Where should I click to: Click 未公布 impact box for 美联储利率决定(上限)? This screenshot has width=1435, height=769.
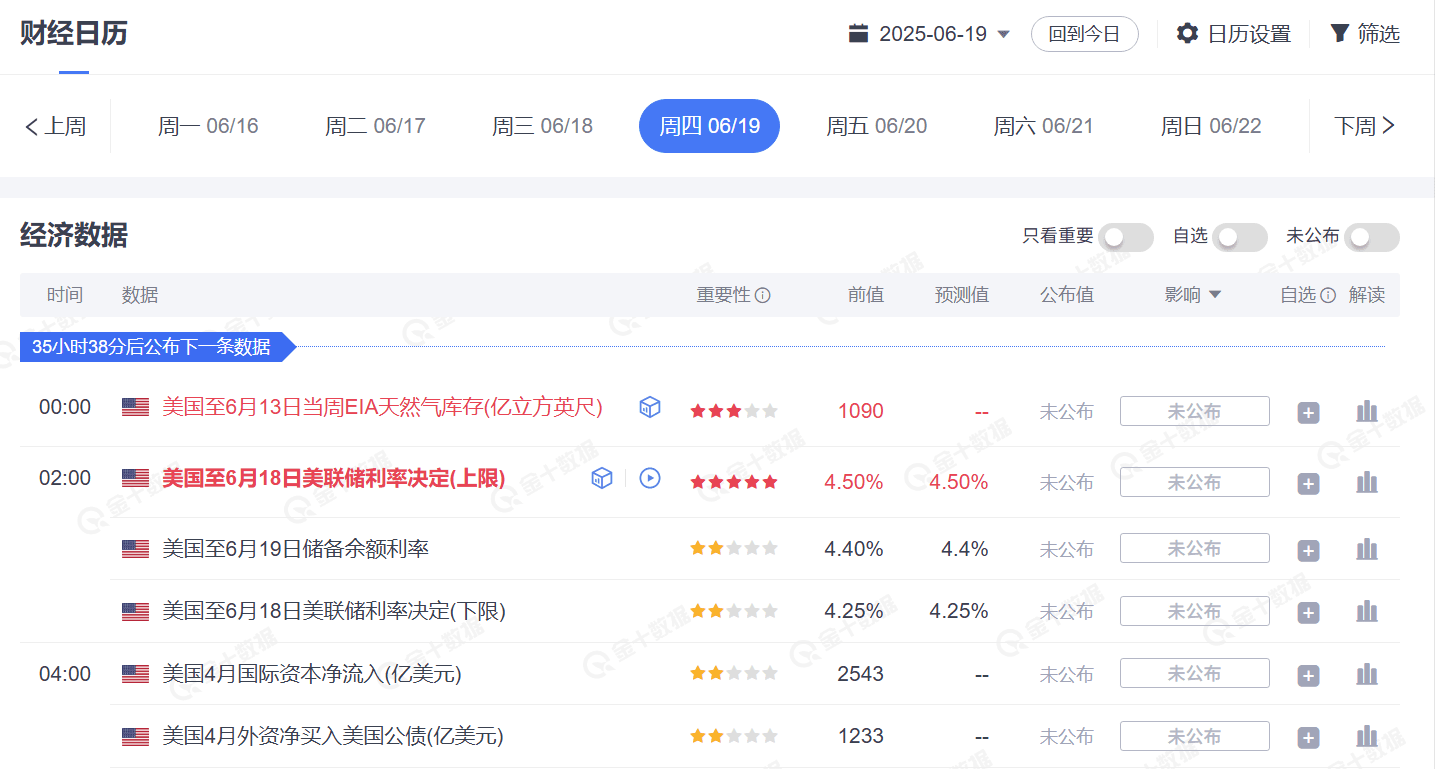pos(1195,482)
